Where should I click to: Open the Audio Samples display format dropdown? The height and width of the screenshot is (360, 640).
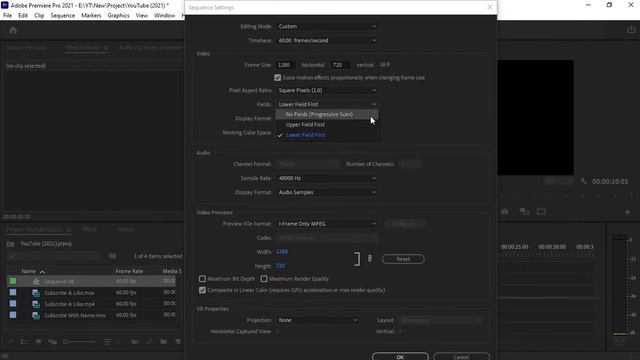tap(327, 192)
